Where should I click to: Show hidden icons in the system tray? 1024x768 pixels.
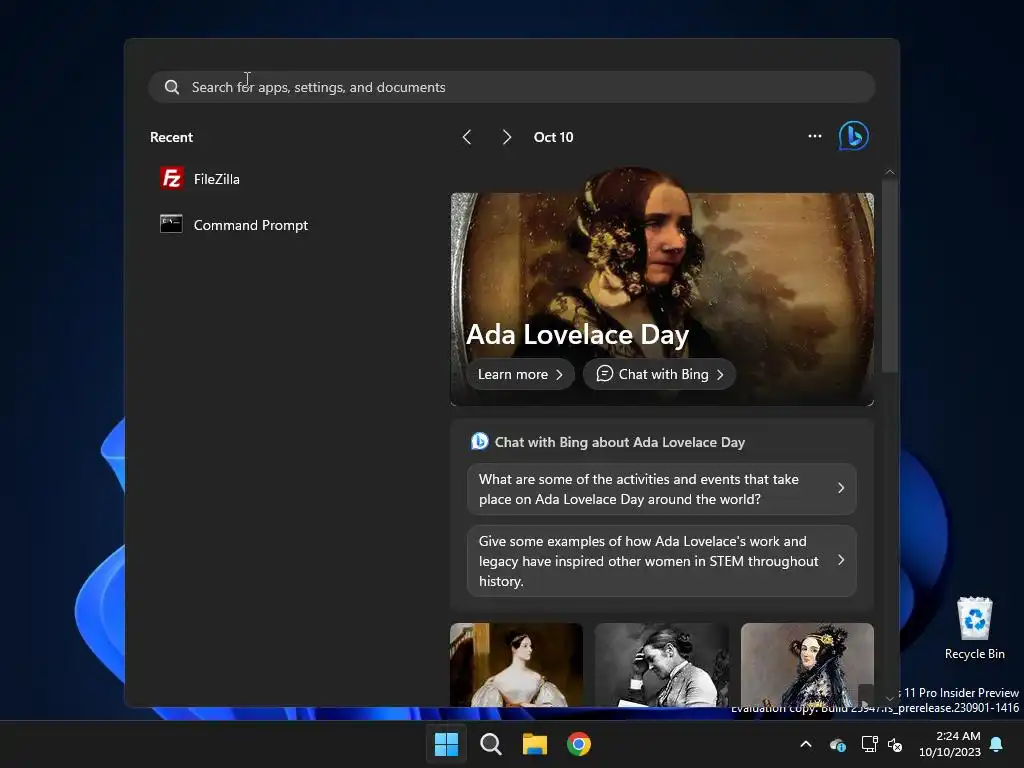[806, 744]
